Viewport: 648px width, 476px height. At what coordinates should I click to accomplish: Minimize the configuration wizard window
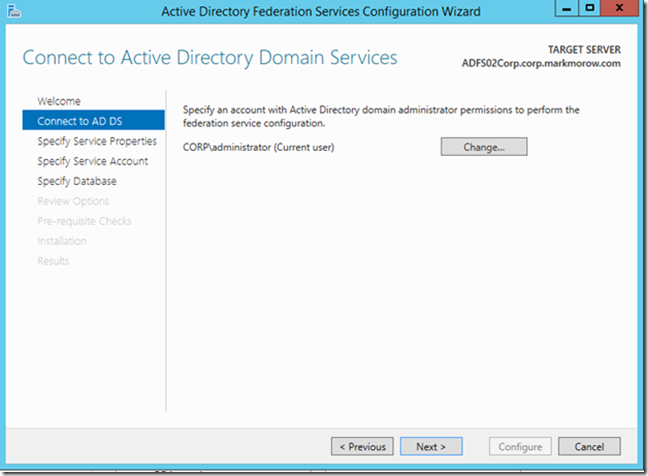(x=567, y=8)
